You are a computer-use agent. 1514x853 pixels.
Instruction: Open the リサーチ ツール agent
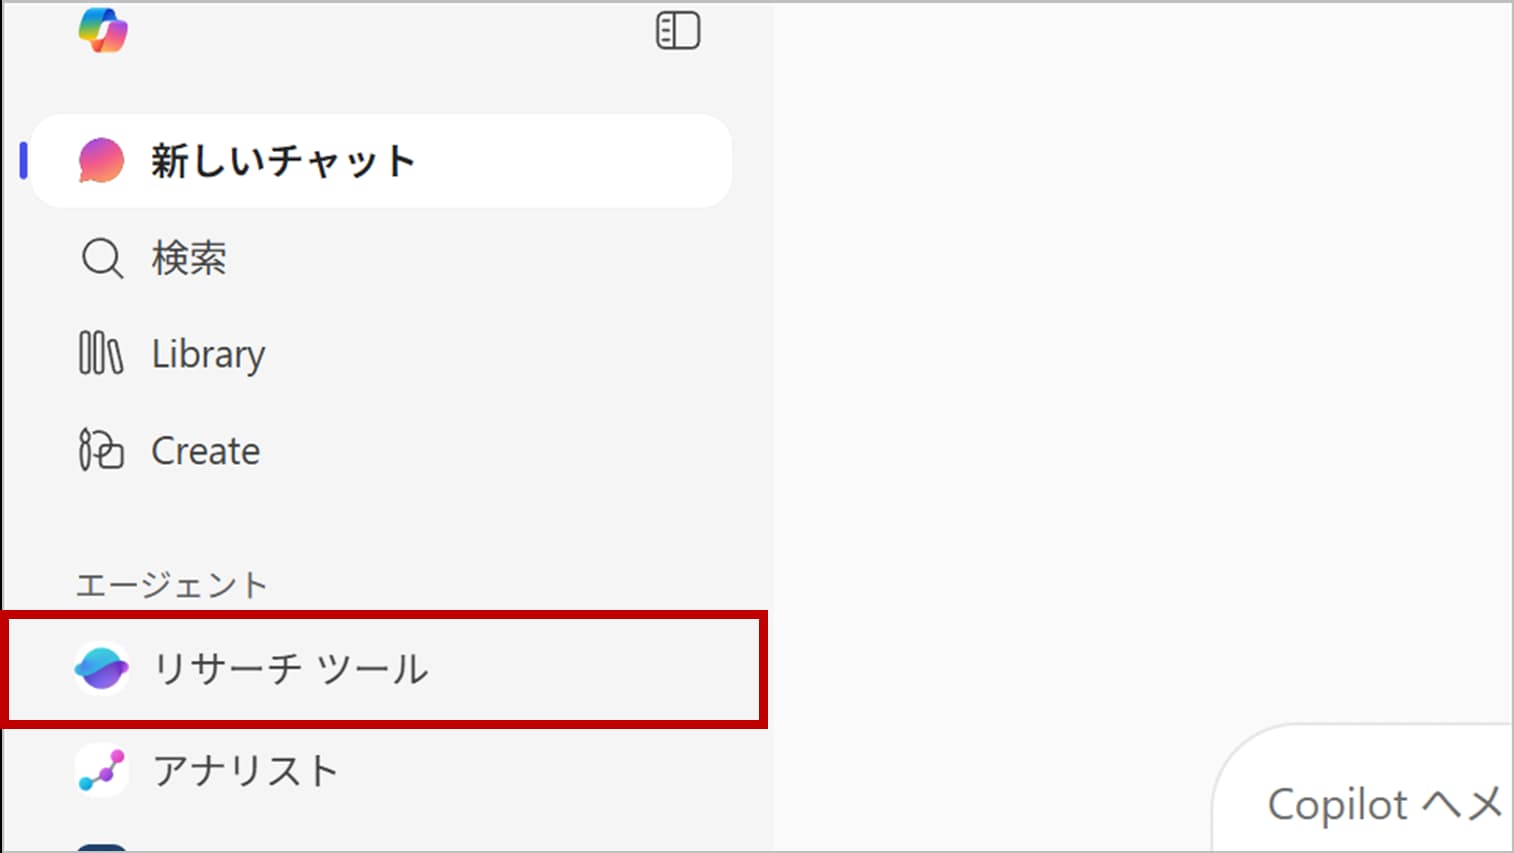tap(290, 668)
